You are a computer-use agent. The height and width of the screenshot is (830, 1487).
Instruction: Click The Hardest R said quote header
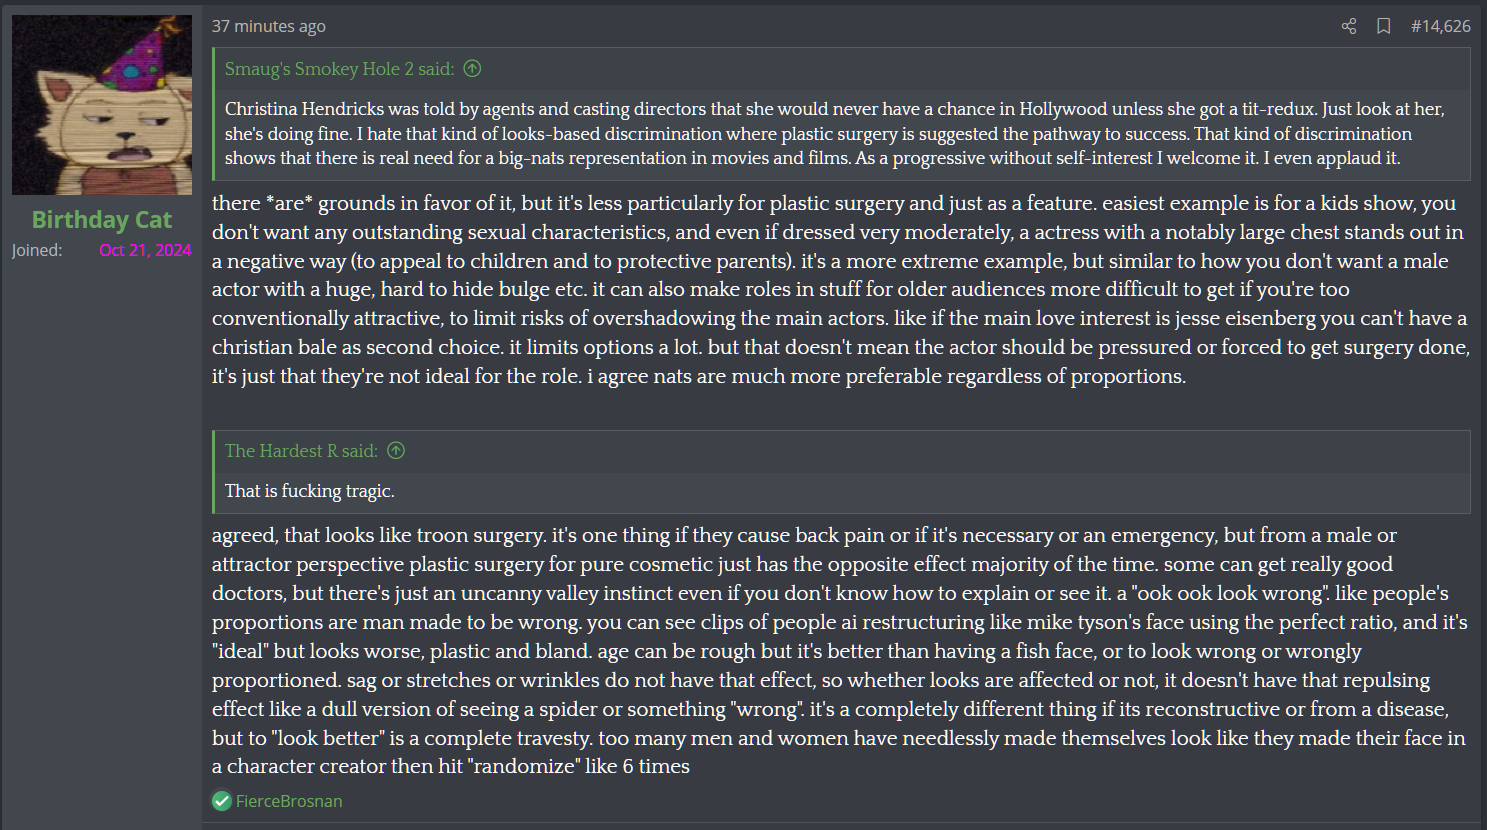pyautogui.click(x=301, y=451)
